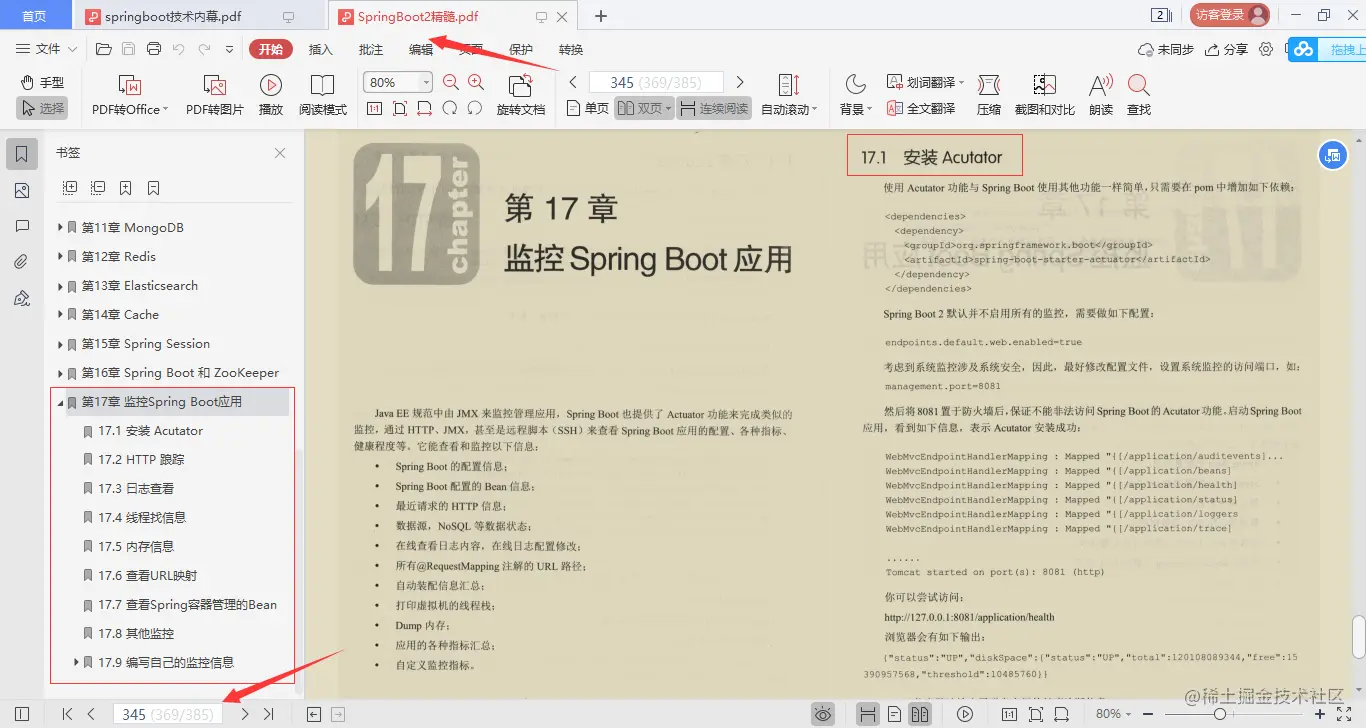The width and height of the screenshot is (1366, 728).
Task: Go to previous page in ribbon
Action: (572, 82)
